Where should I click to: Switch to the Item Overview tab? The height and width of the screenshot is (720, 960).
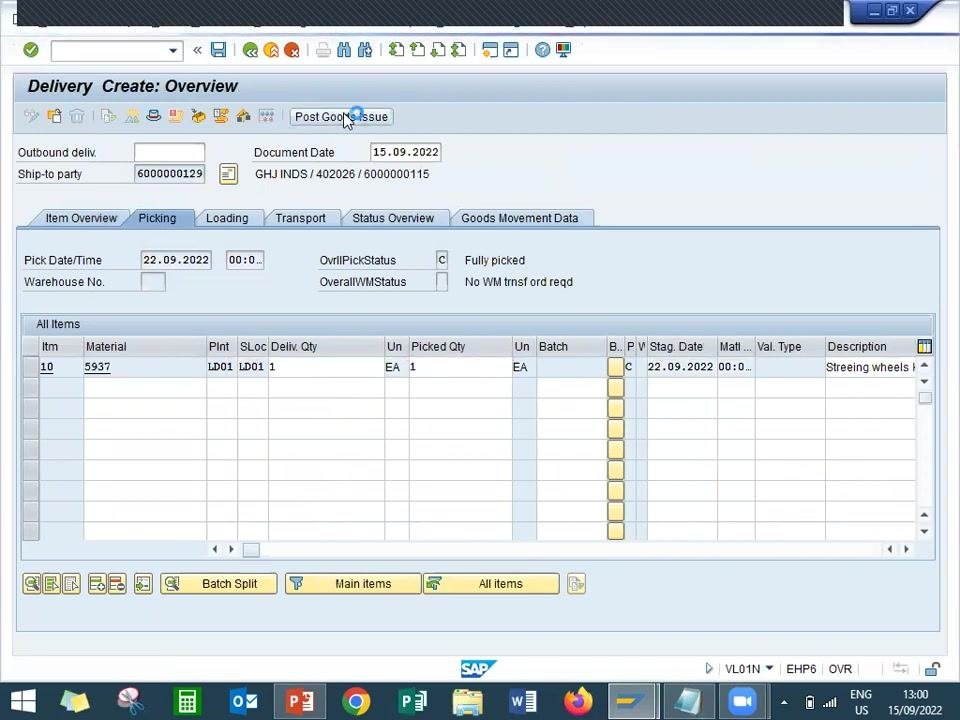81,218
